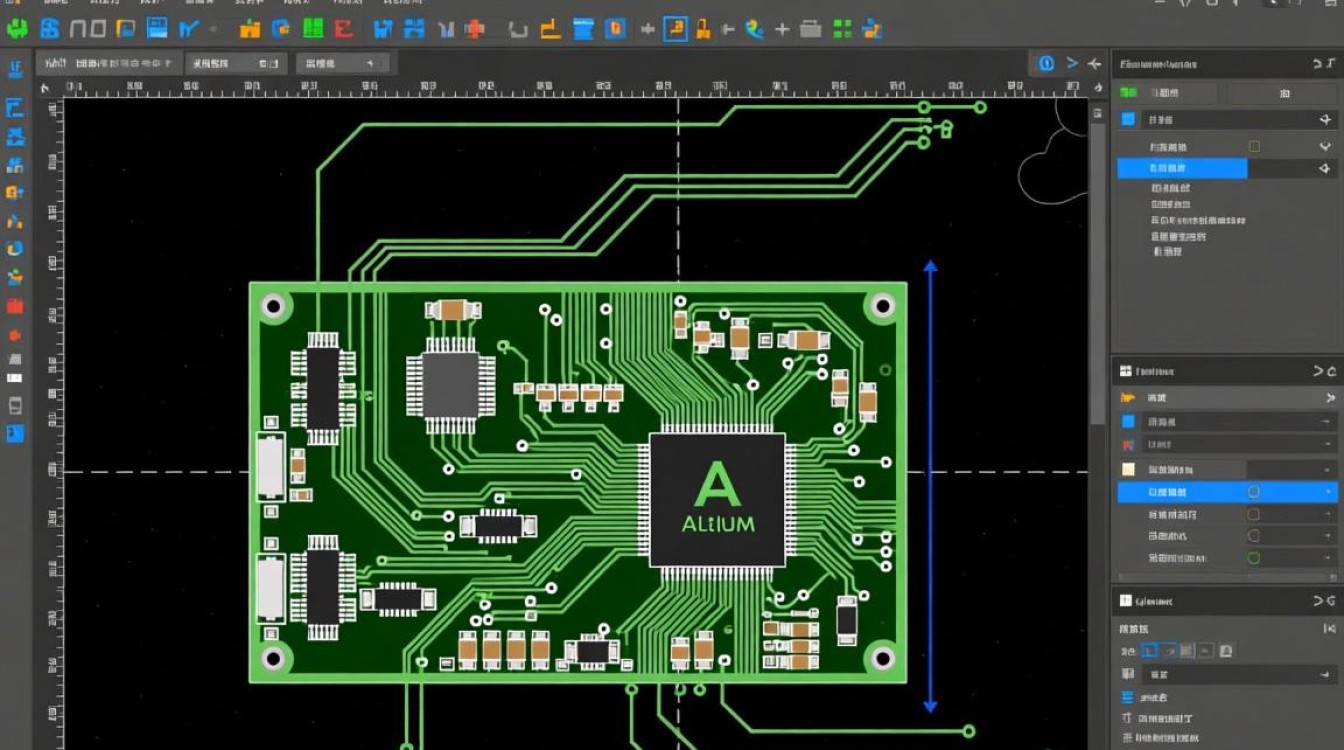The width and height of the screenshot is (1344, 750).
Task: Click the red cross-shaped icon in the top toolbar
Action: [475, 30]
